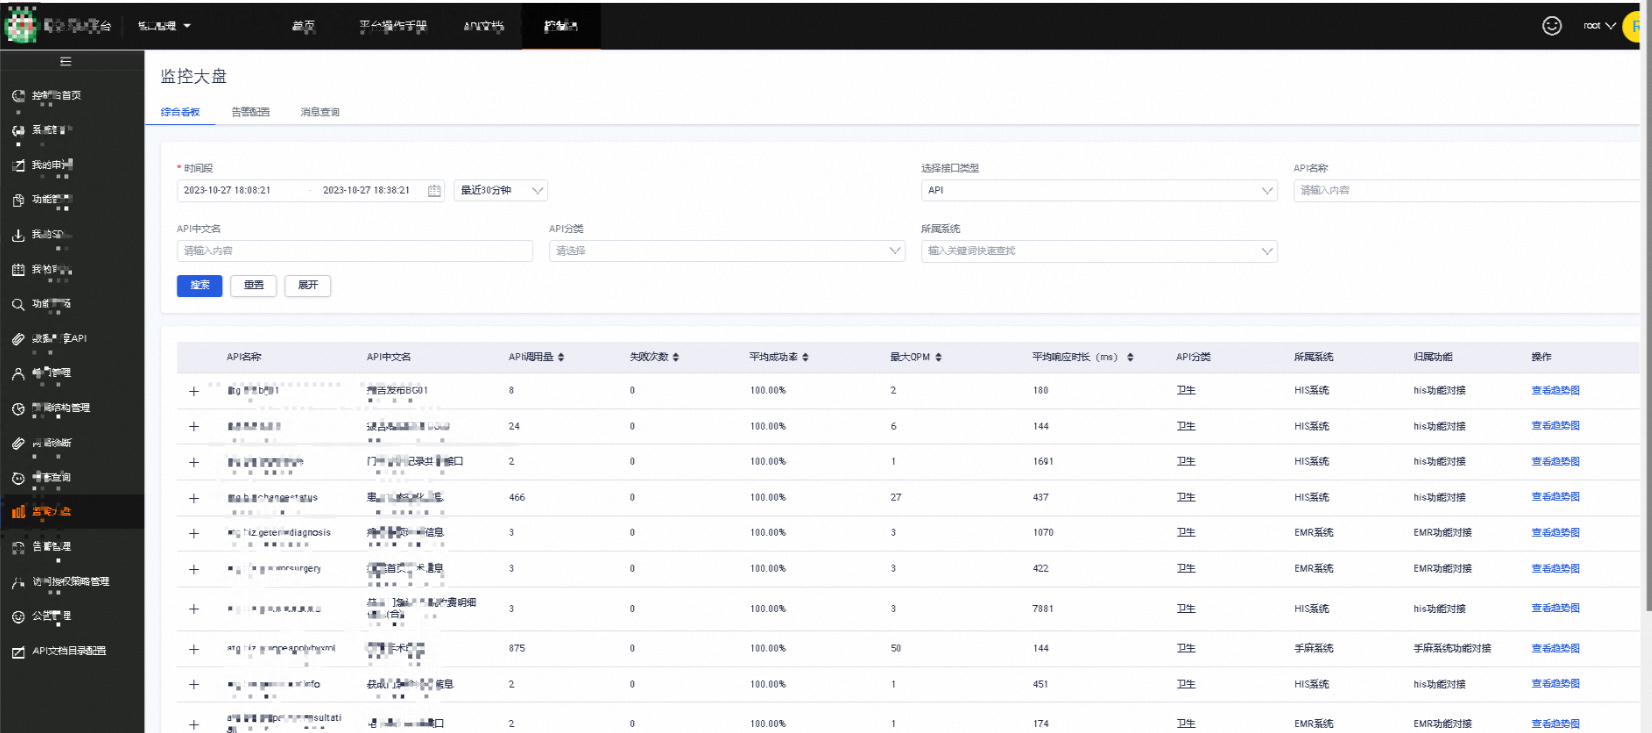The height and width of the screenshot is (733, 1652).
Task: Click the paperclip icon next to 数据共享API
Action: [x=18, y=339]
